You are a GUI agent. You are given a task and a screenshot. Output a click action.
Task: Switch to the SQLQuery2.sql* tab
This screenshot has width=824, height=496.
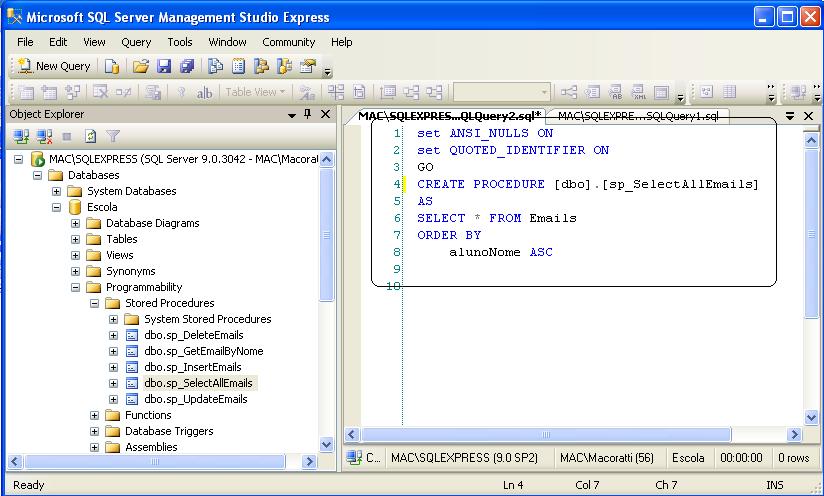[x=449, y=116]
